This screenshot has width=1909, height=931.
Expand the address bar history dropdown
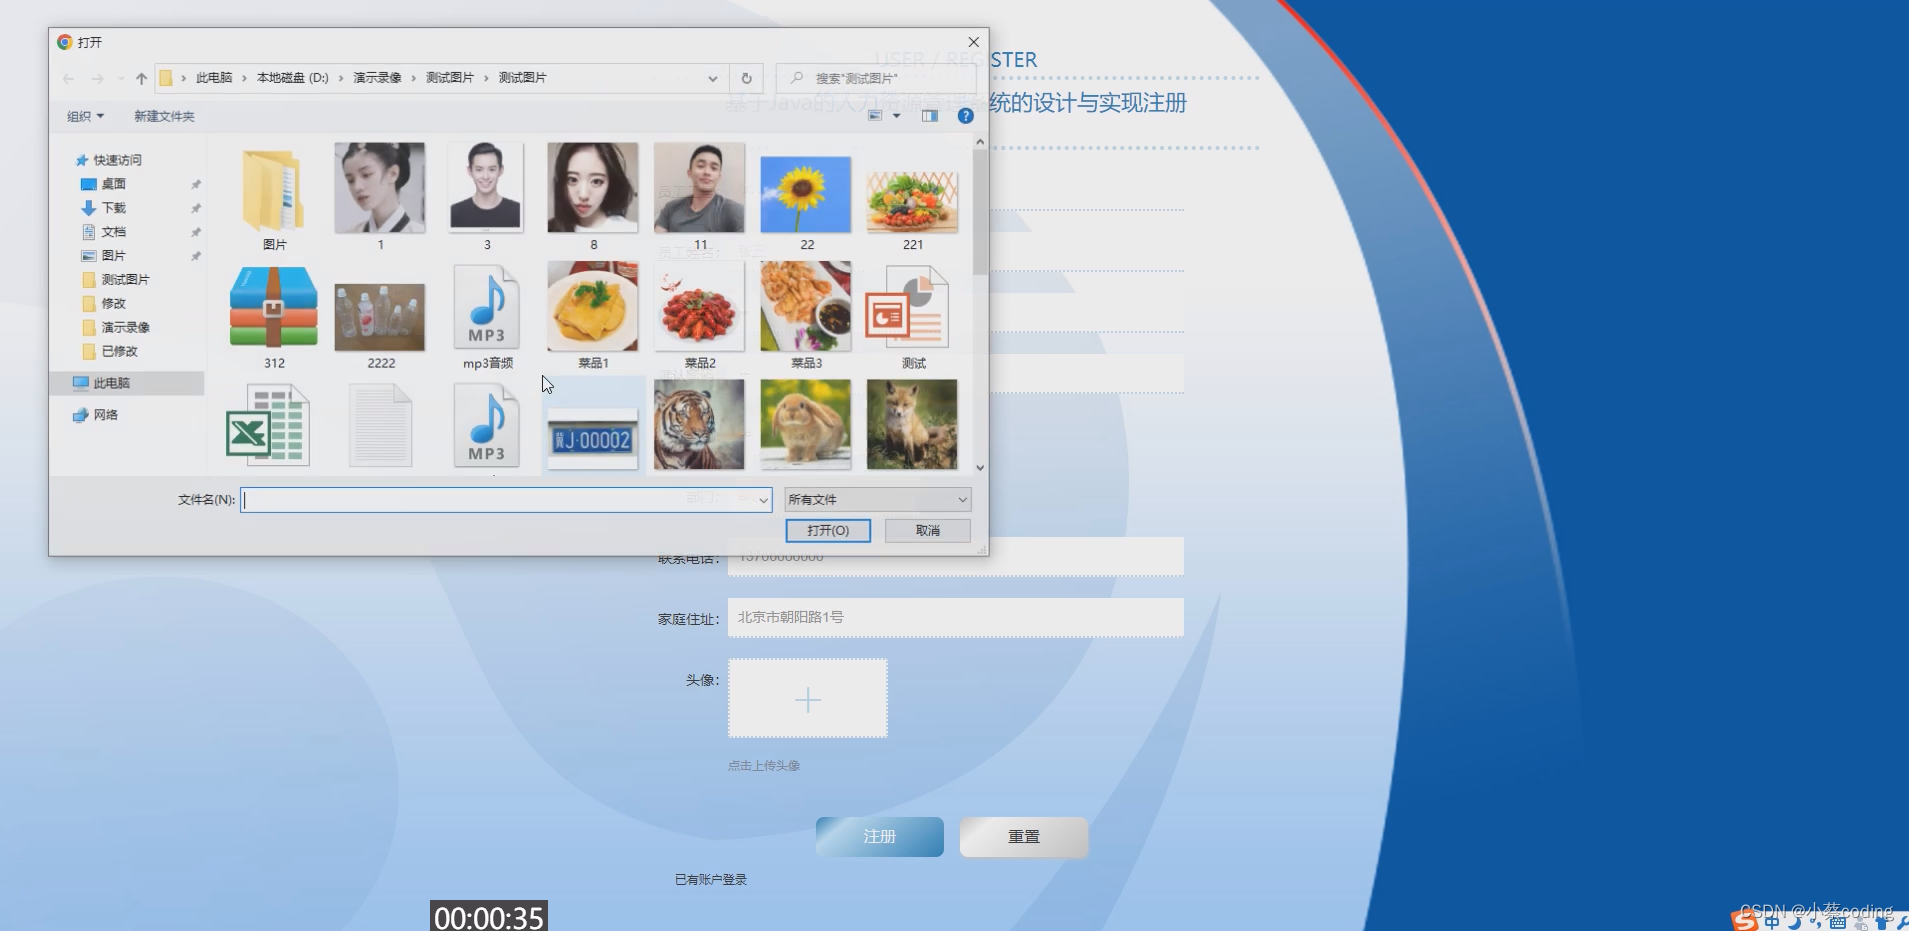(x=712, y=78)
